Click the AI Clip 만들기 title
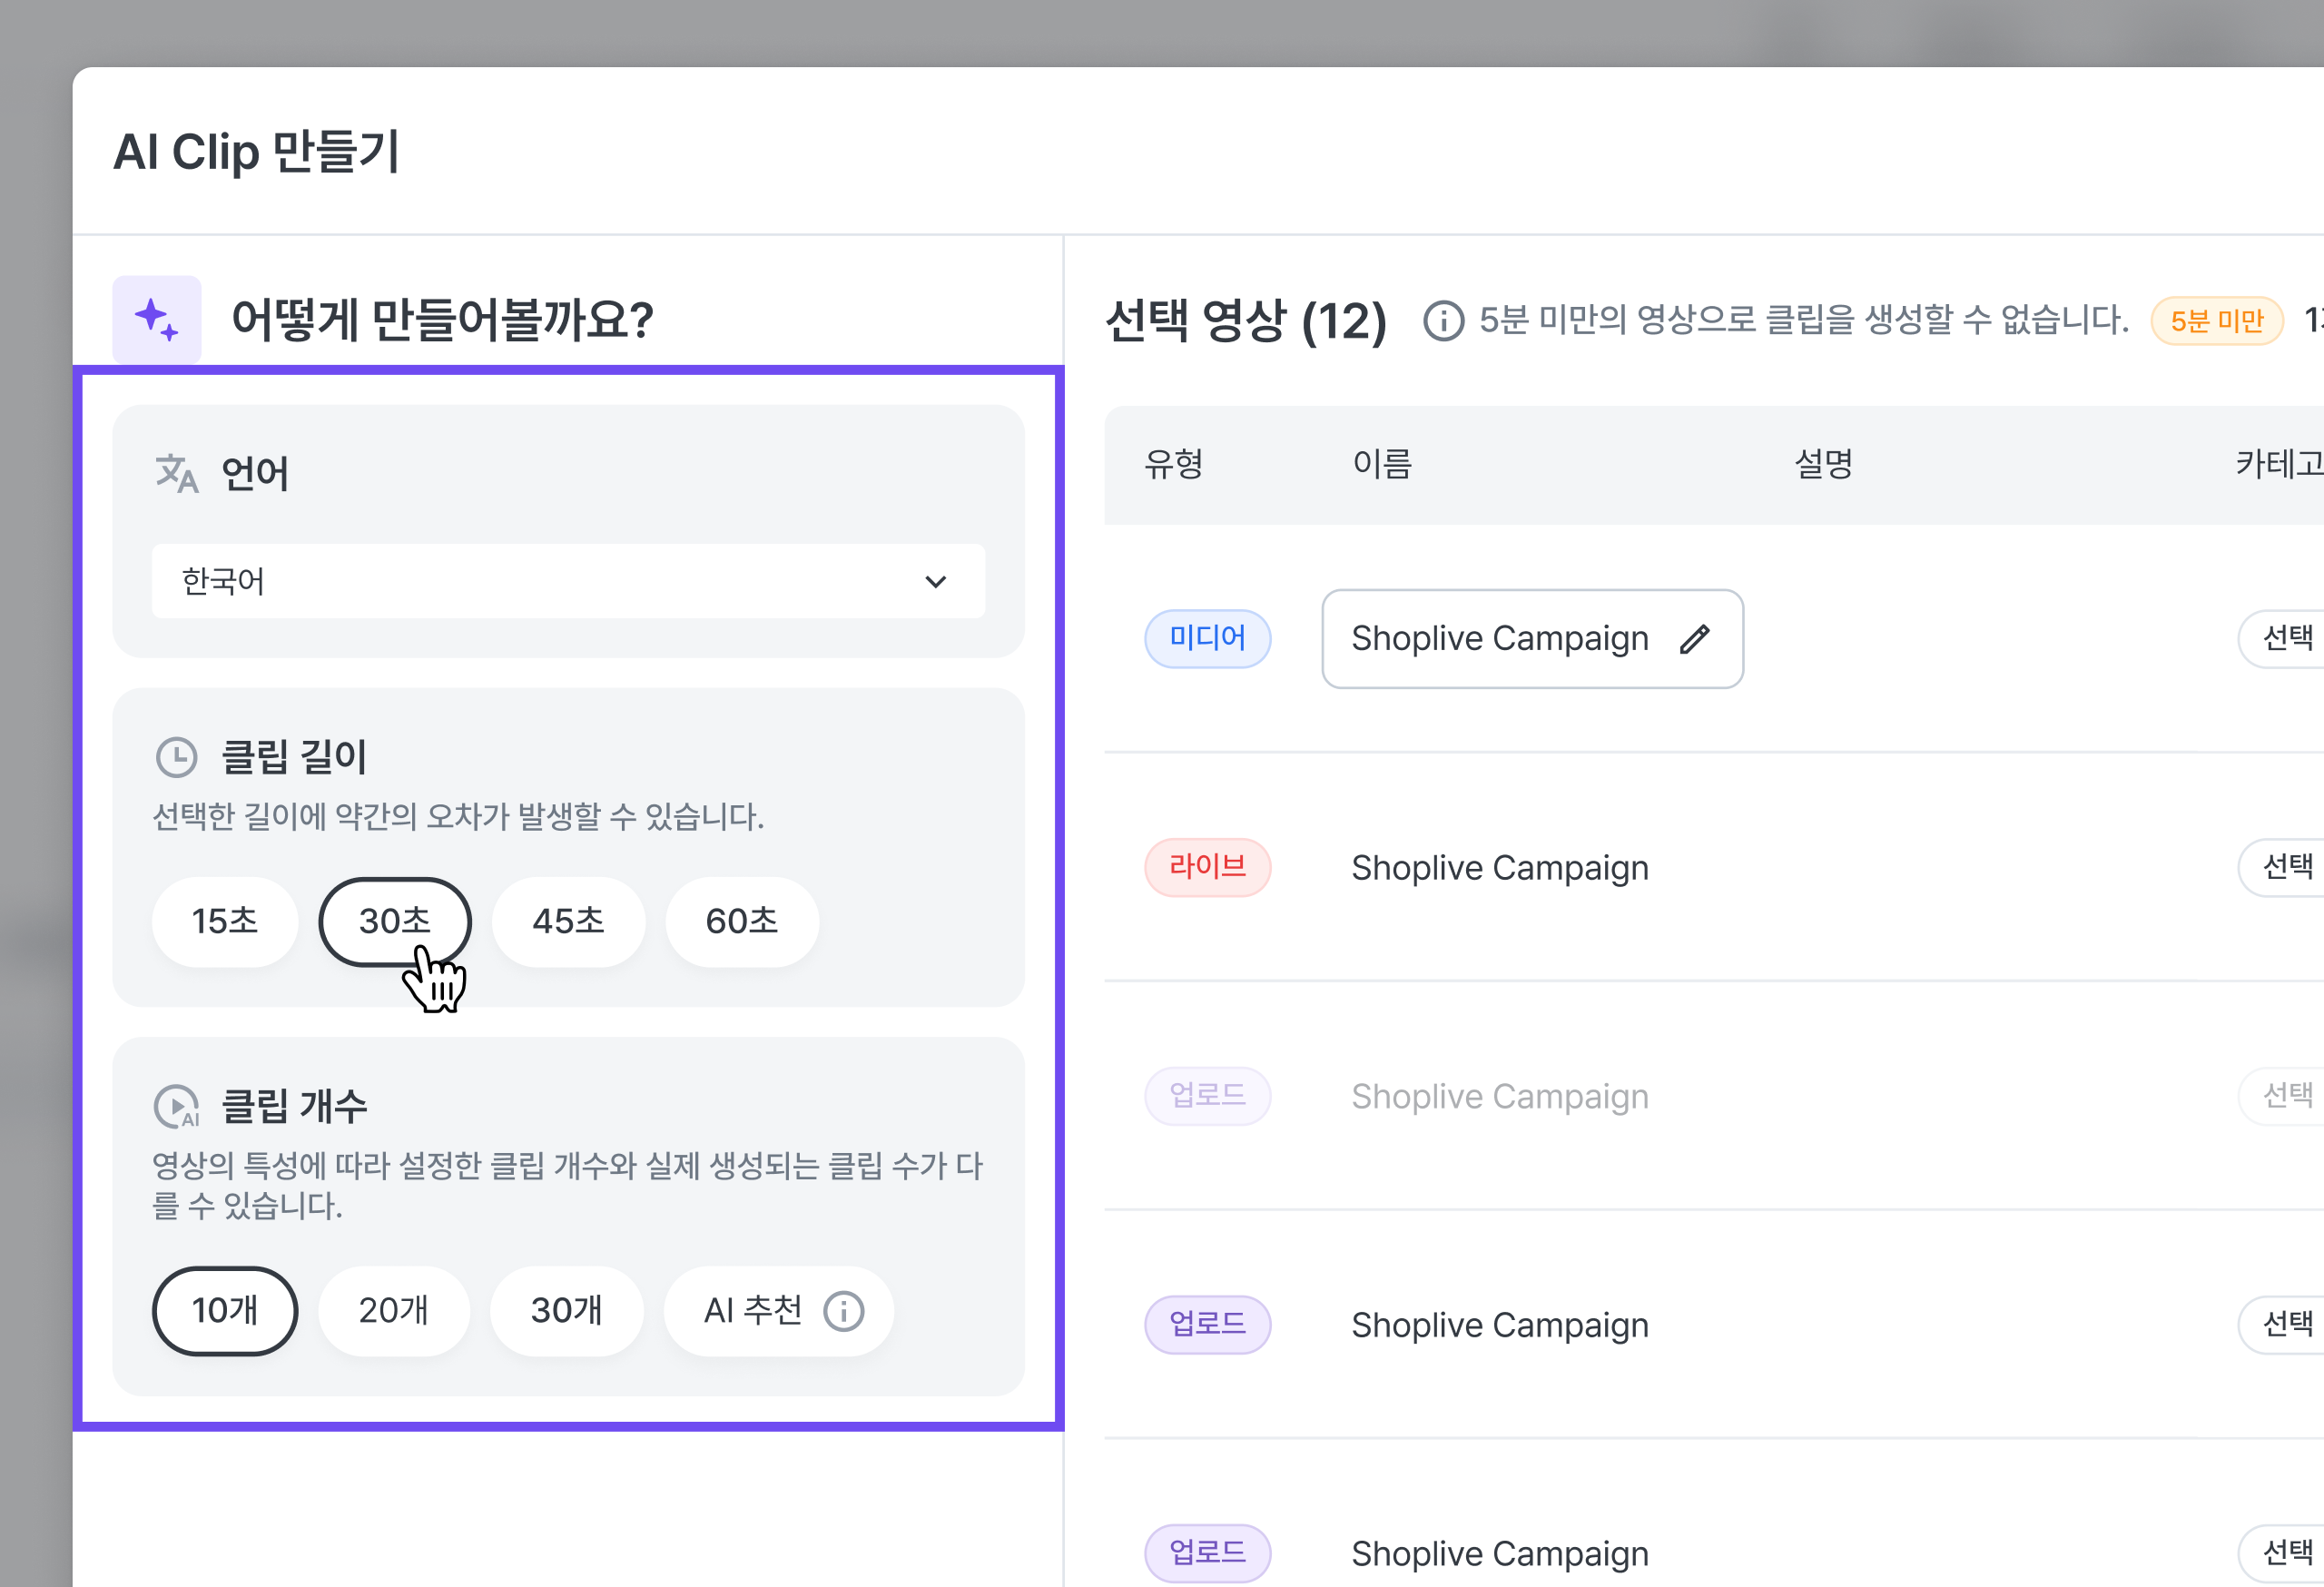 coord(256,152)
